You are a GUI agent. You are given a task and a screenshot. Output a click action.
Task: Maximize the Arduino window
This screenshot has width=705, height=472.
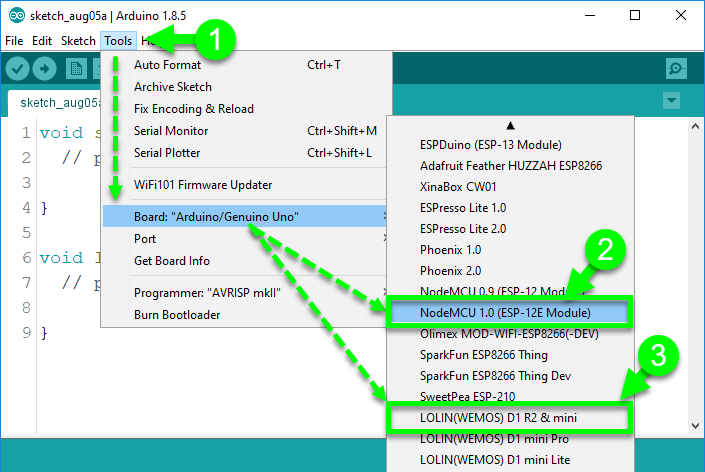[x=635, y=16]
